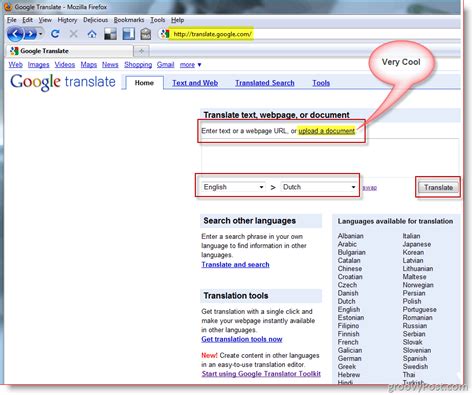Viewport: 474px width, 395px height.
Task: Click the 'Search other languages' heading
Action: [x=249, y=221]
